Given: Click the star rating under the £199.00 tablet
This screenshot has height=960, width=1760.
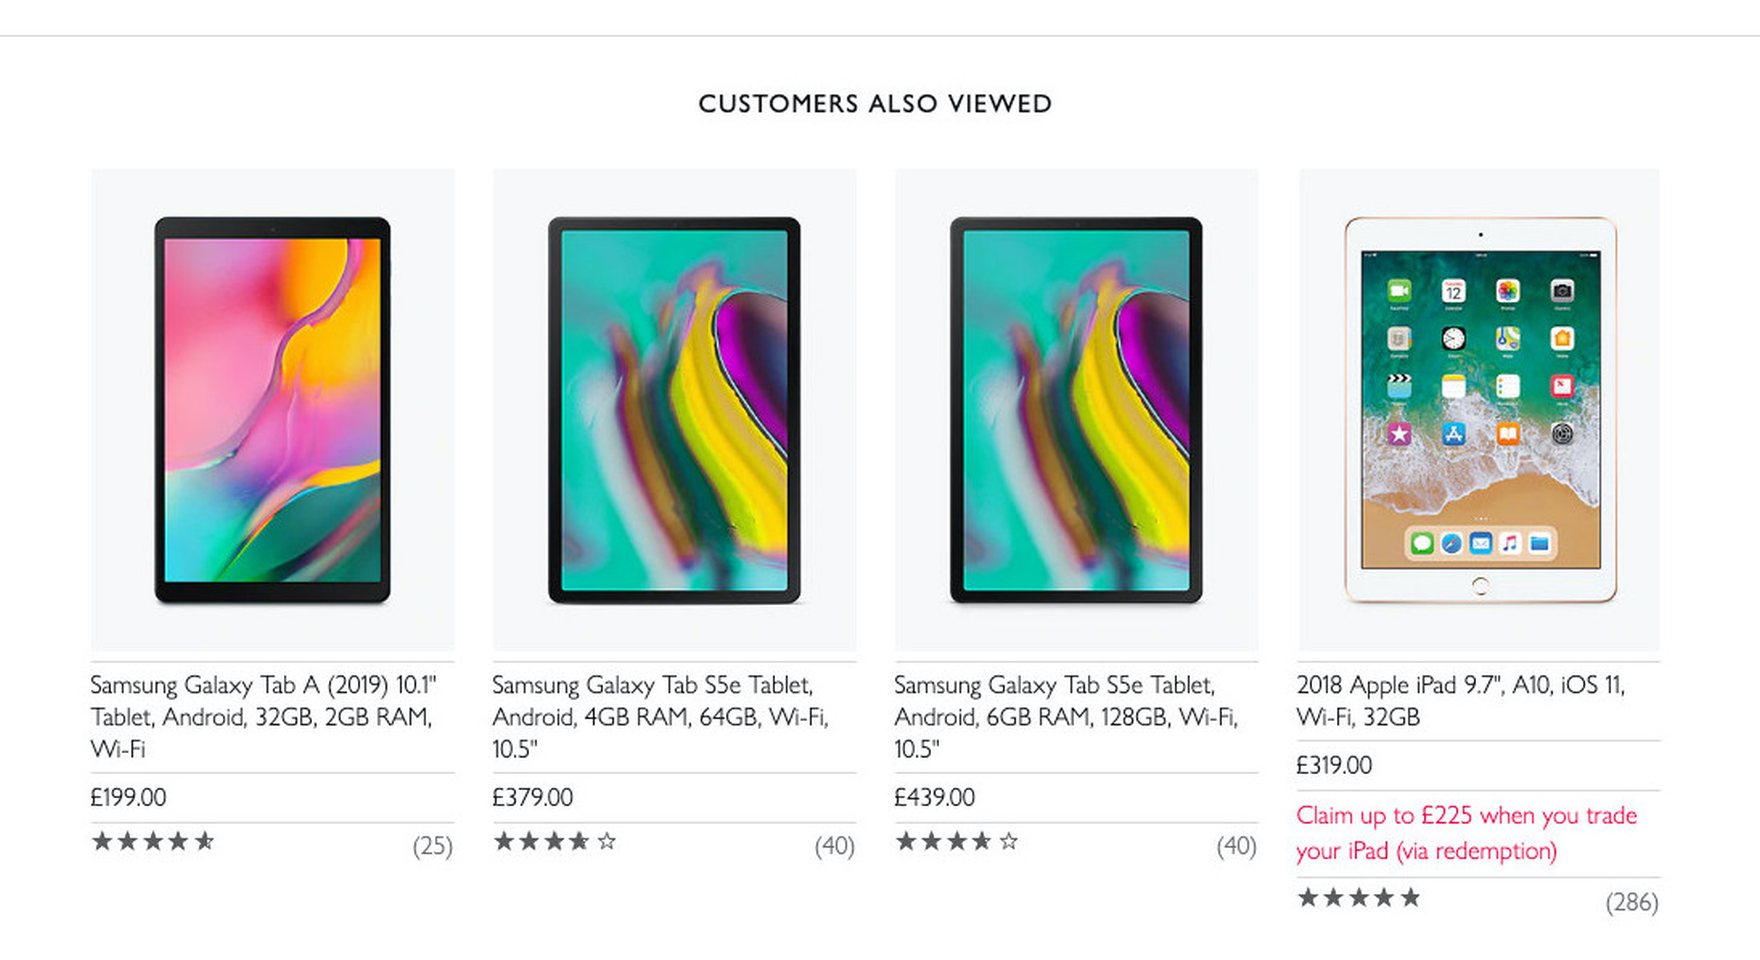Looking at the screenshot, I should [153, 841].
